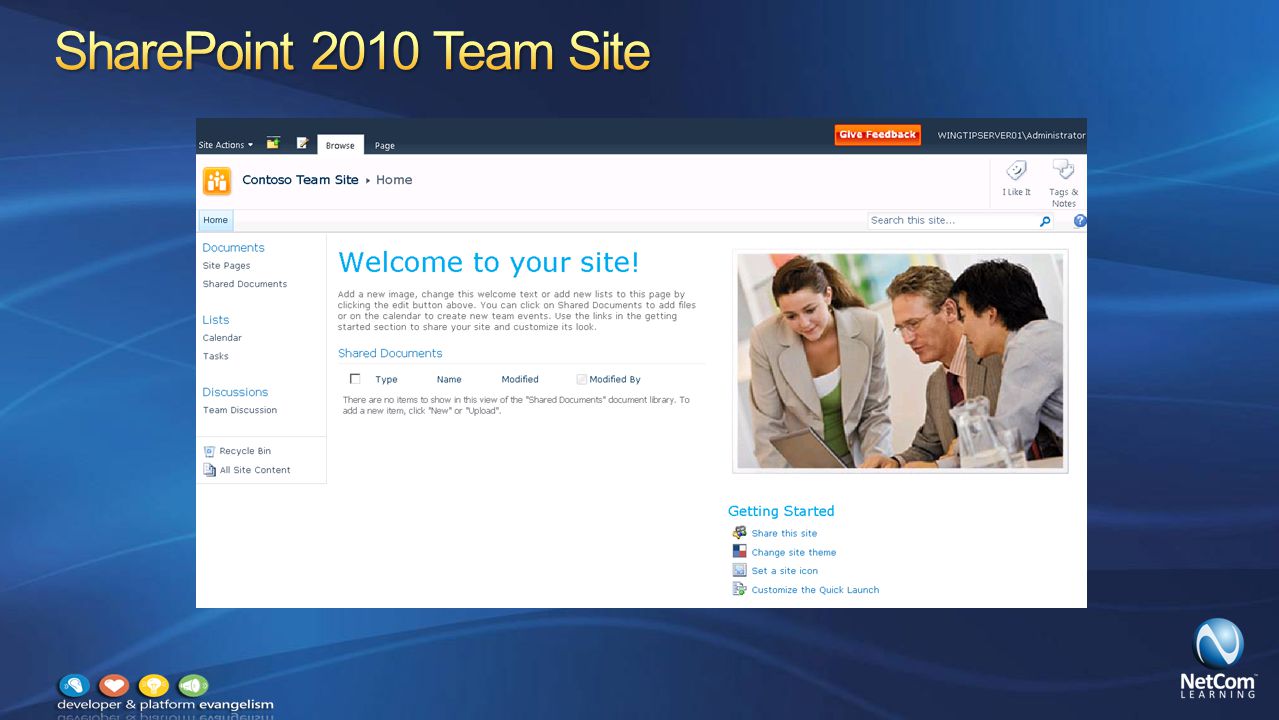Viewport: 1279px width, 720px height.
Task: Open the Set a site icon link
Action: click(785, 571)
